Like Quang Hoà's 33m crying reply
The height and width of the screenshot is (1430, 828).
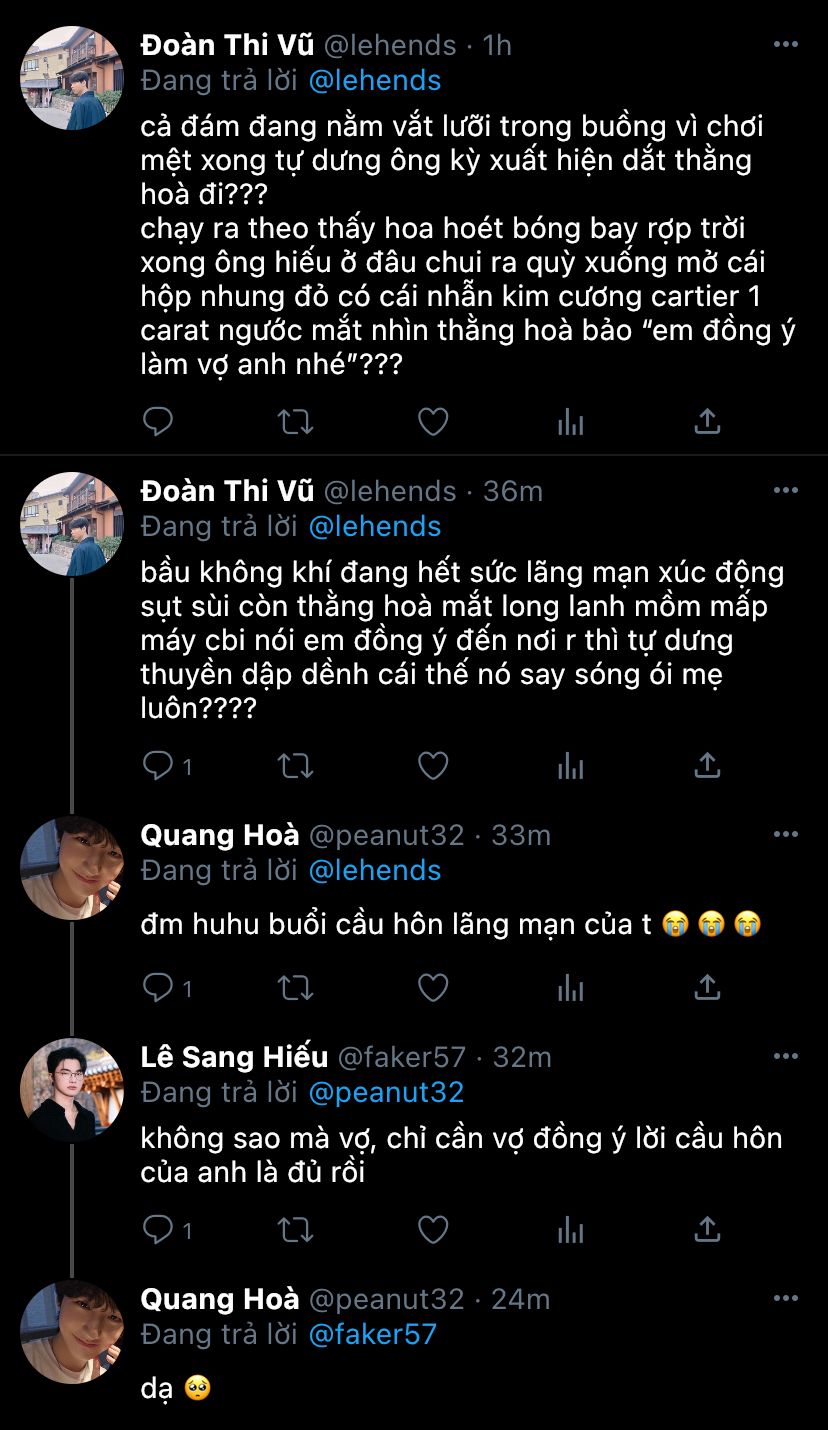click(x=432, y=988)
